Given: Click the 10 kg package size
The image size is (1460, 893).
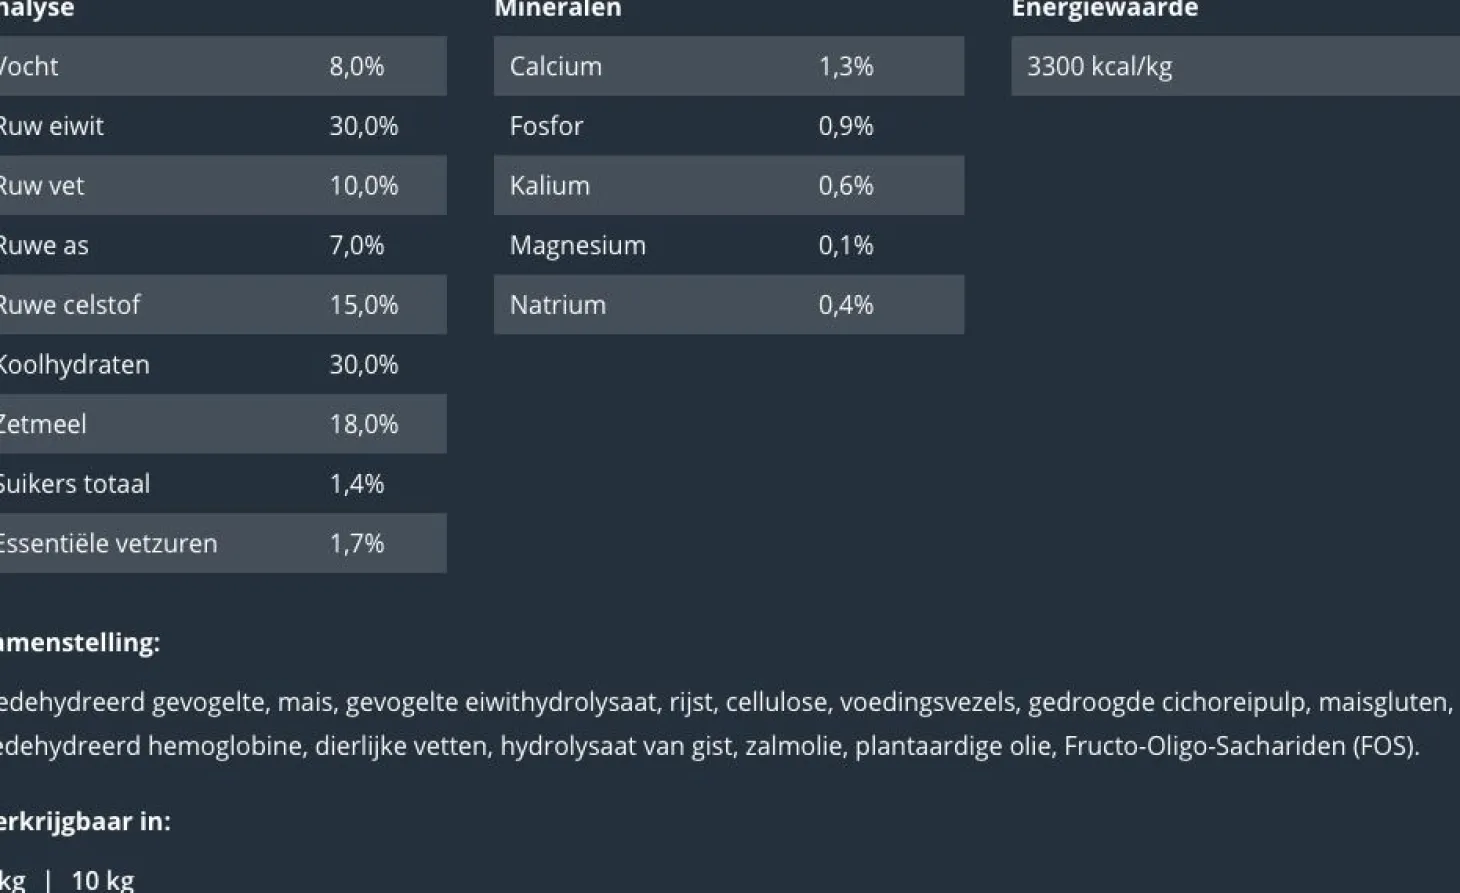Looking at the screenshot, I should [102, 880].
